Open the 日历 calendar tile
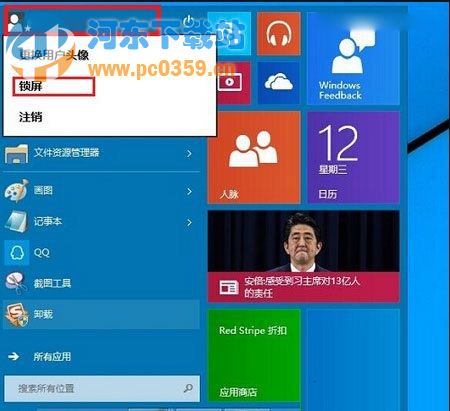450x411 pixels. pos(353,157)
